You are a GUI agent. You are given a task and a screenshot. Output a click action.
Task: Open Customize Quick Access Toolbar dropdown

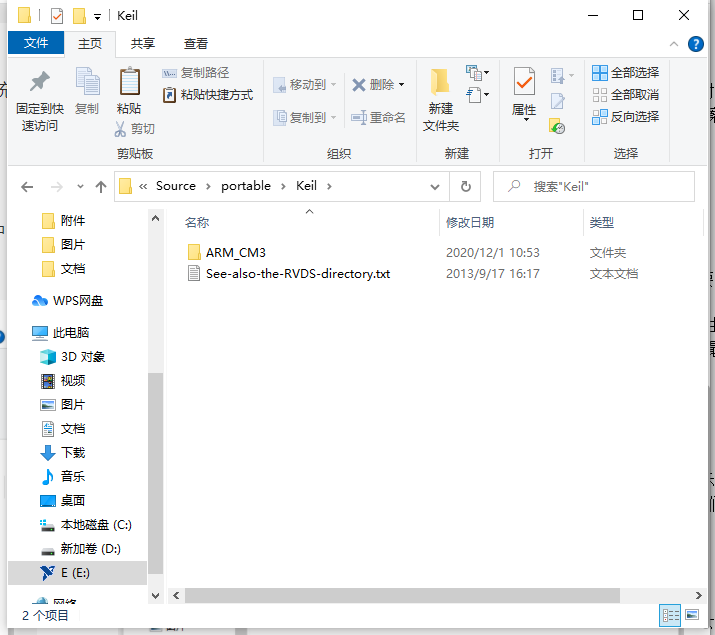(x=97, y=17)
